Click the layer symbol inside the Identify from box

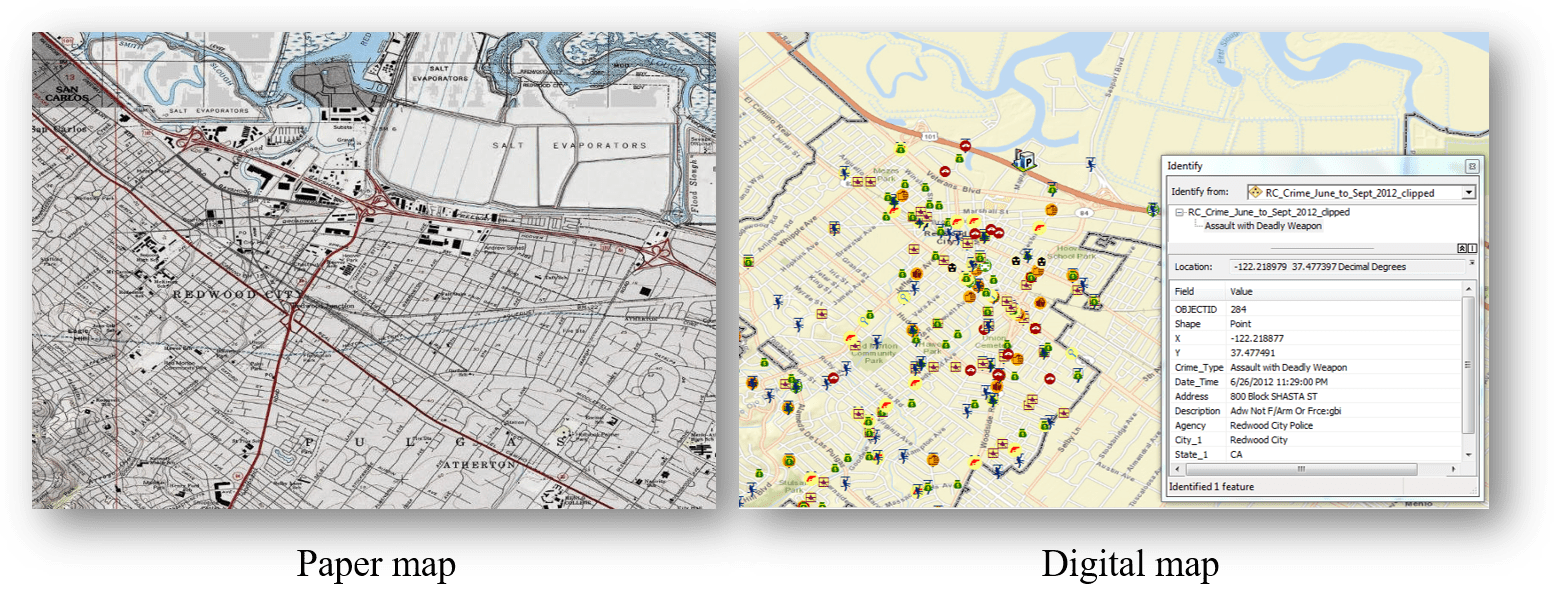1256,192
